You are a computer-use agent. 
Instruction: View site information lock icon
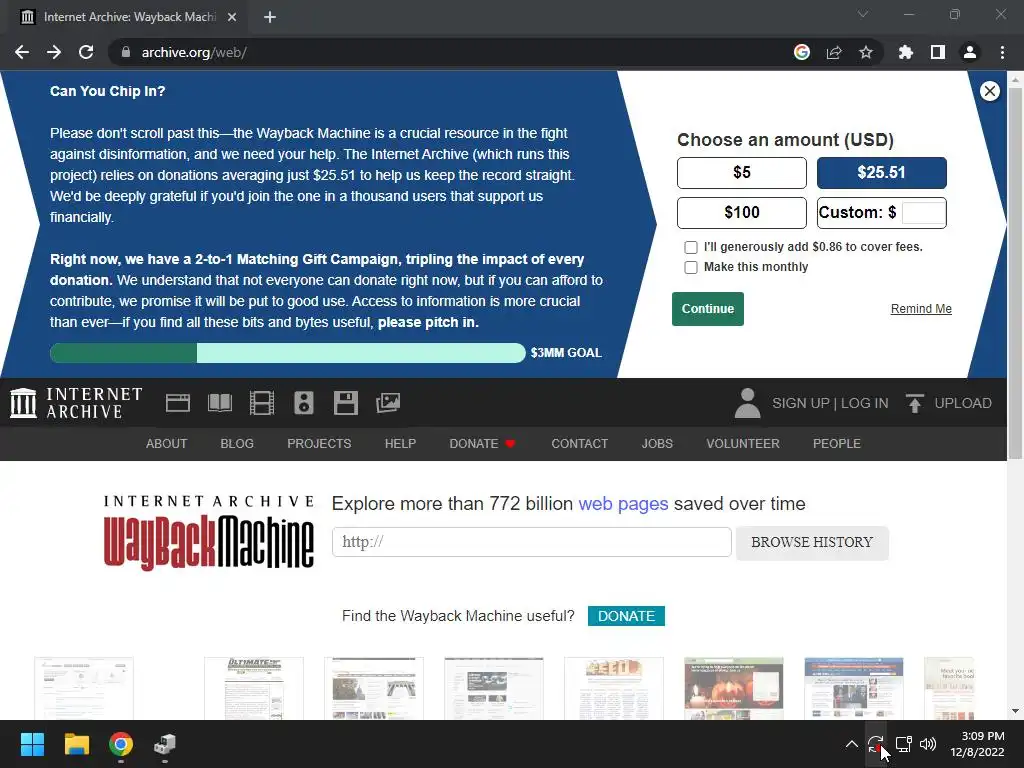click(x=126, y=52)
